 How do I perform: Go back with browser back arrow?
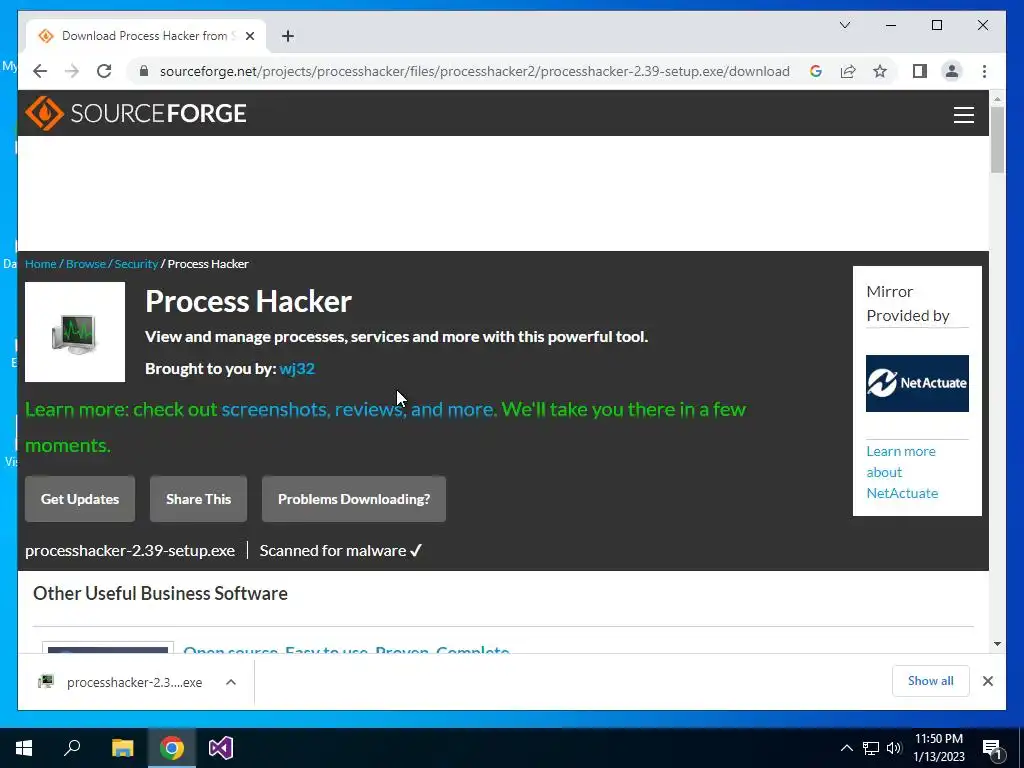(x=40, y=71)
